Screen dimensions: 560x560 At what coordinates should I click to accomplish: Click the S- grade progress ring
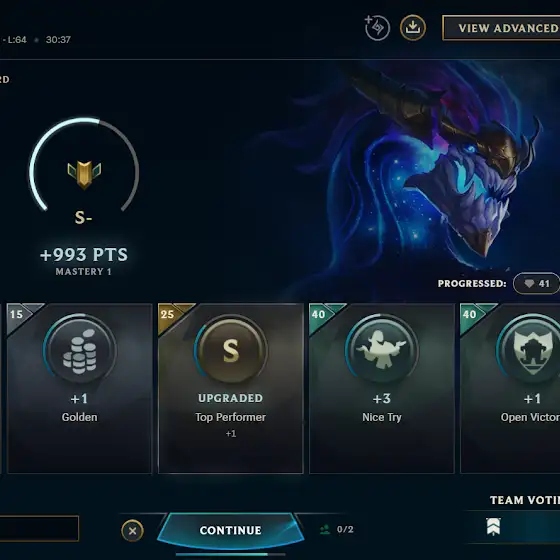(84, 166)
